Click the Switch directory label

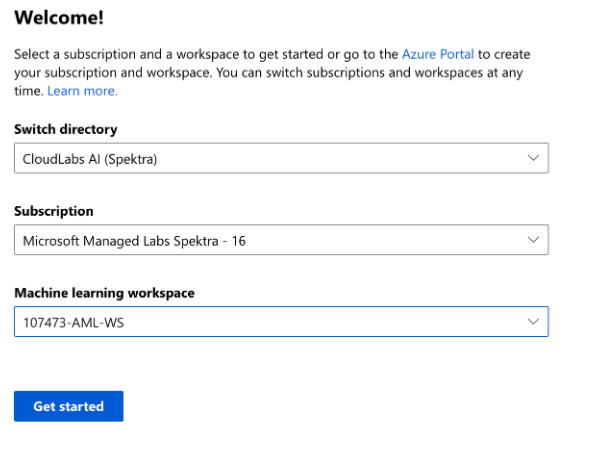coord(65,129)
